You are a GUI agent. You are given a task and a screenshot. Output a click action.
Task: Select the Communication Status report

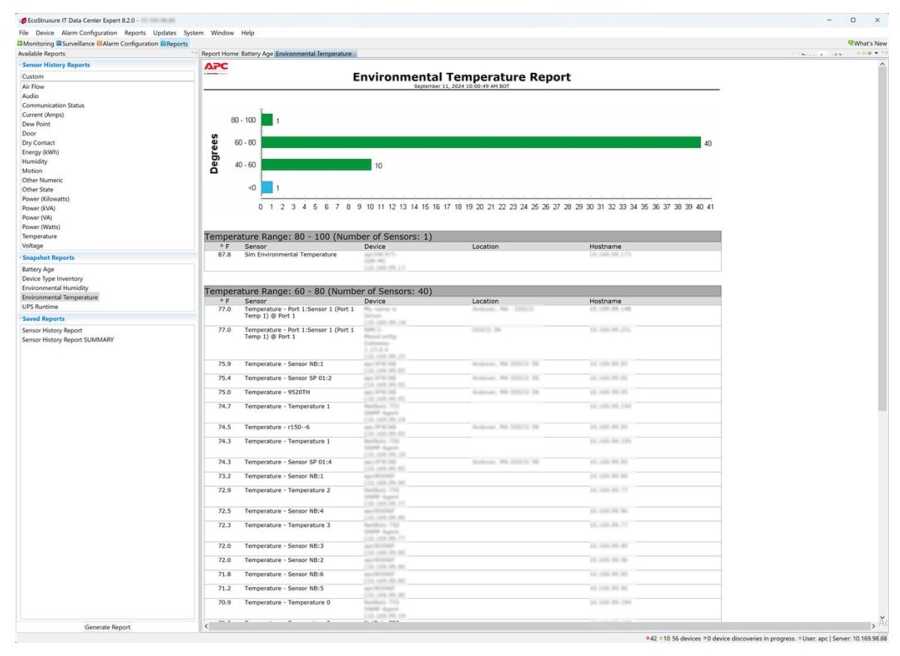tap(53, 106)
